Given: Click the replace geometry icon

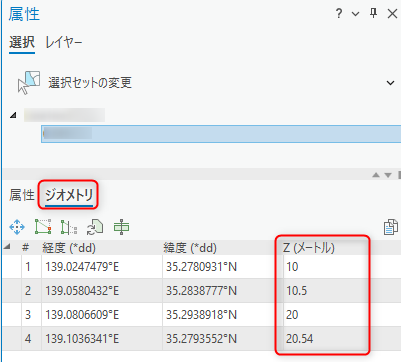Looking at the screenshot, I should pyautogui.click(x=95, y=227).
